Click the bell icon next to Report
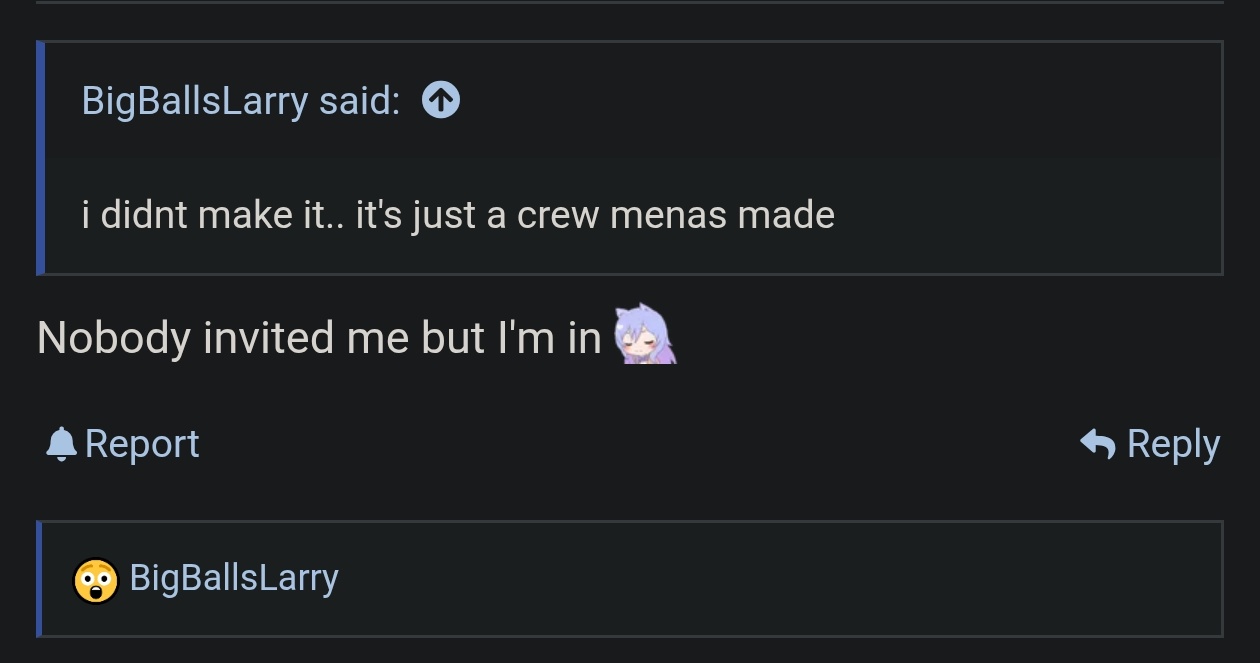1260x663 pixels. tap(61, 444)
